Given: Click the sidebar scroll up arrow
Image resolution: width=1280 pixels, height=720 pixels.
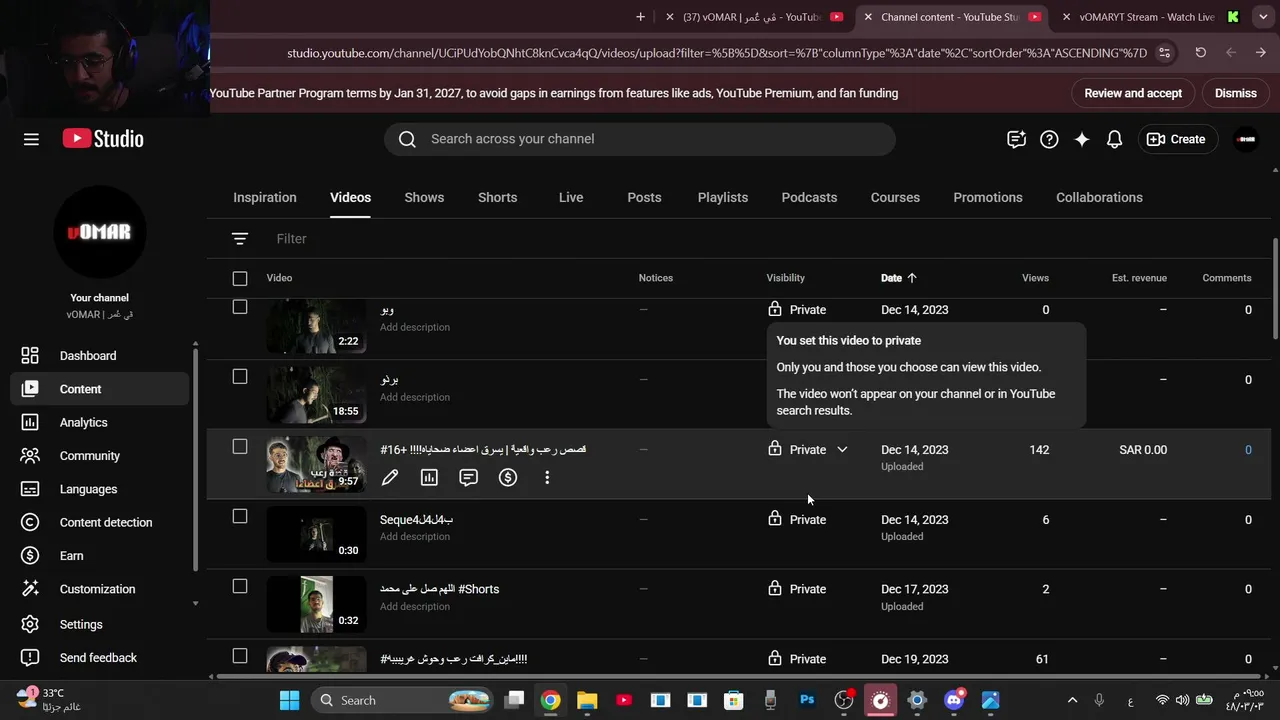Looking at the screenshot, I should [x=195, y=345].
